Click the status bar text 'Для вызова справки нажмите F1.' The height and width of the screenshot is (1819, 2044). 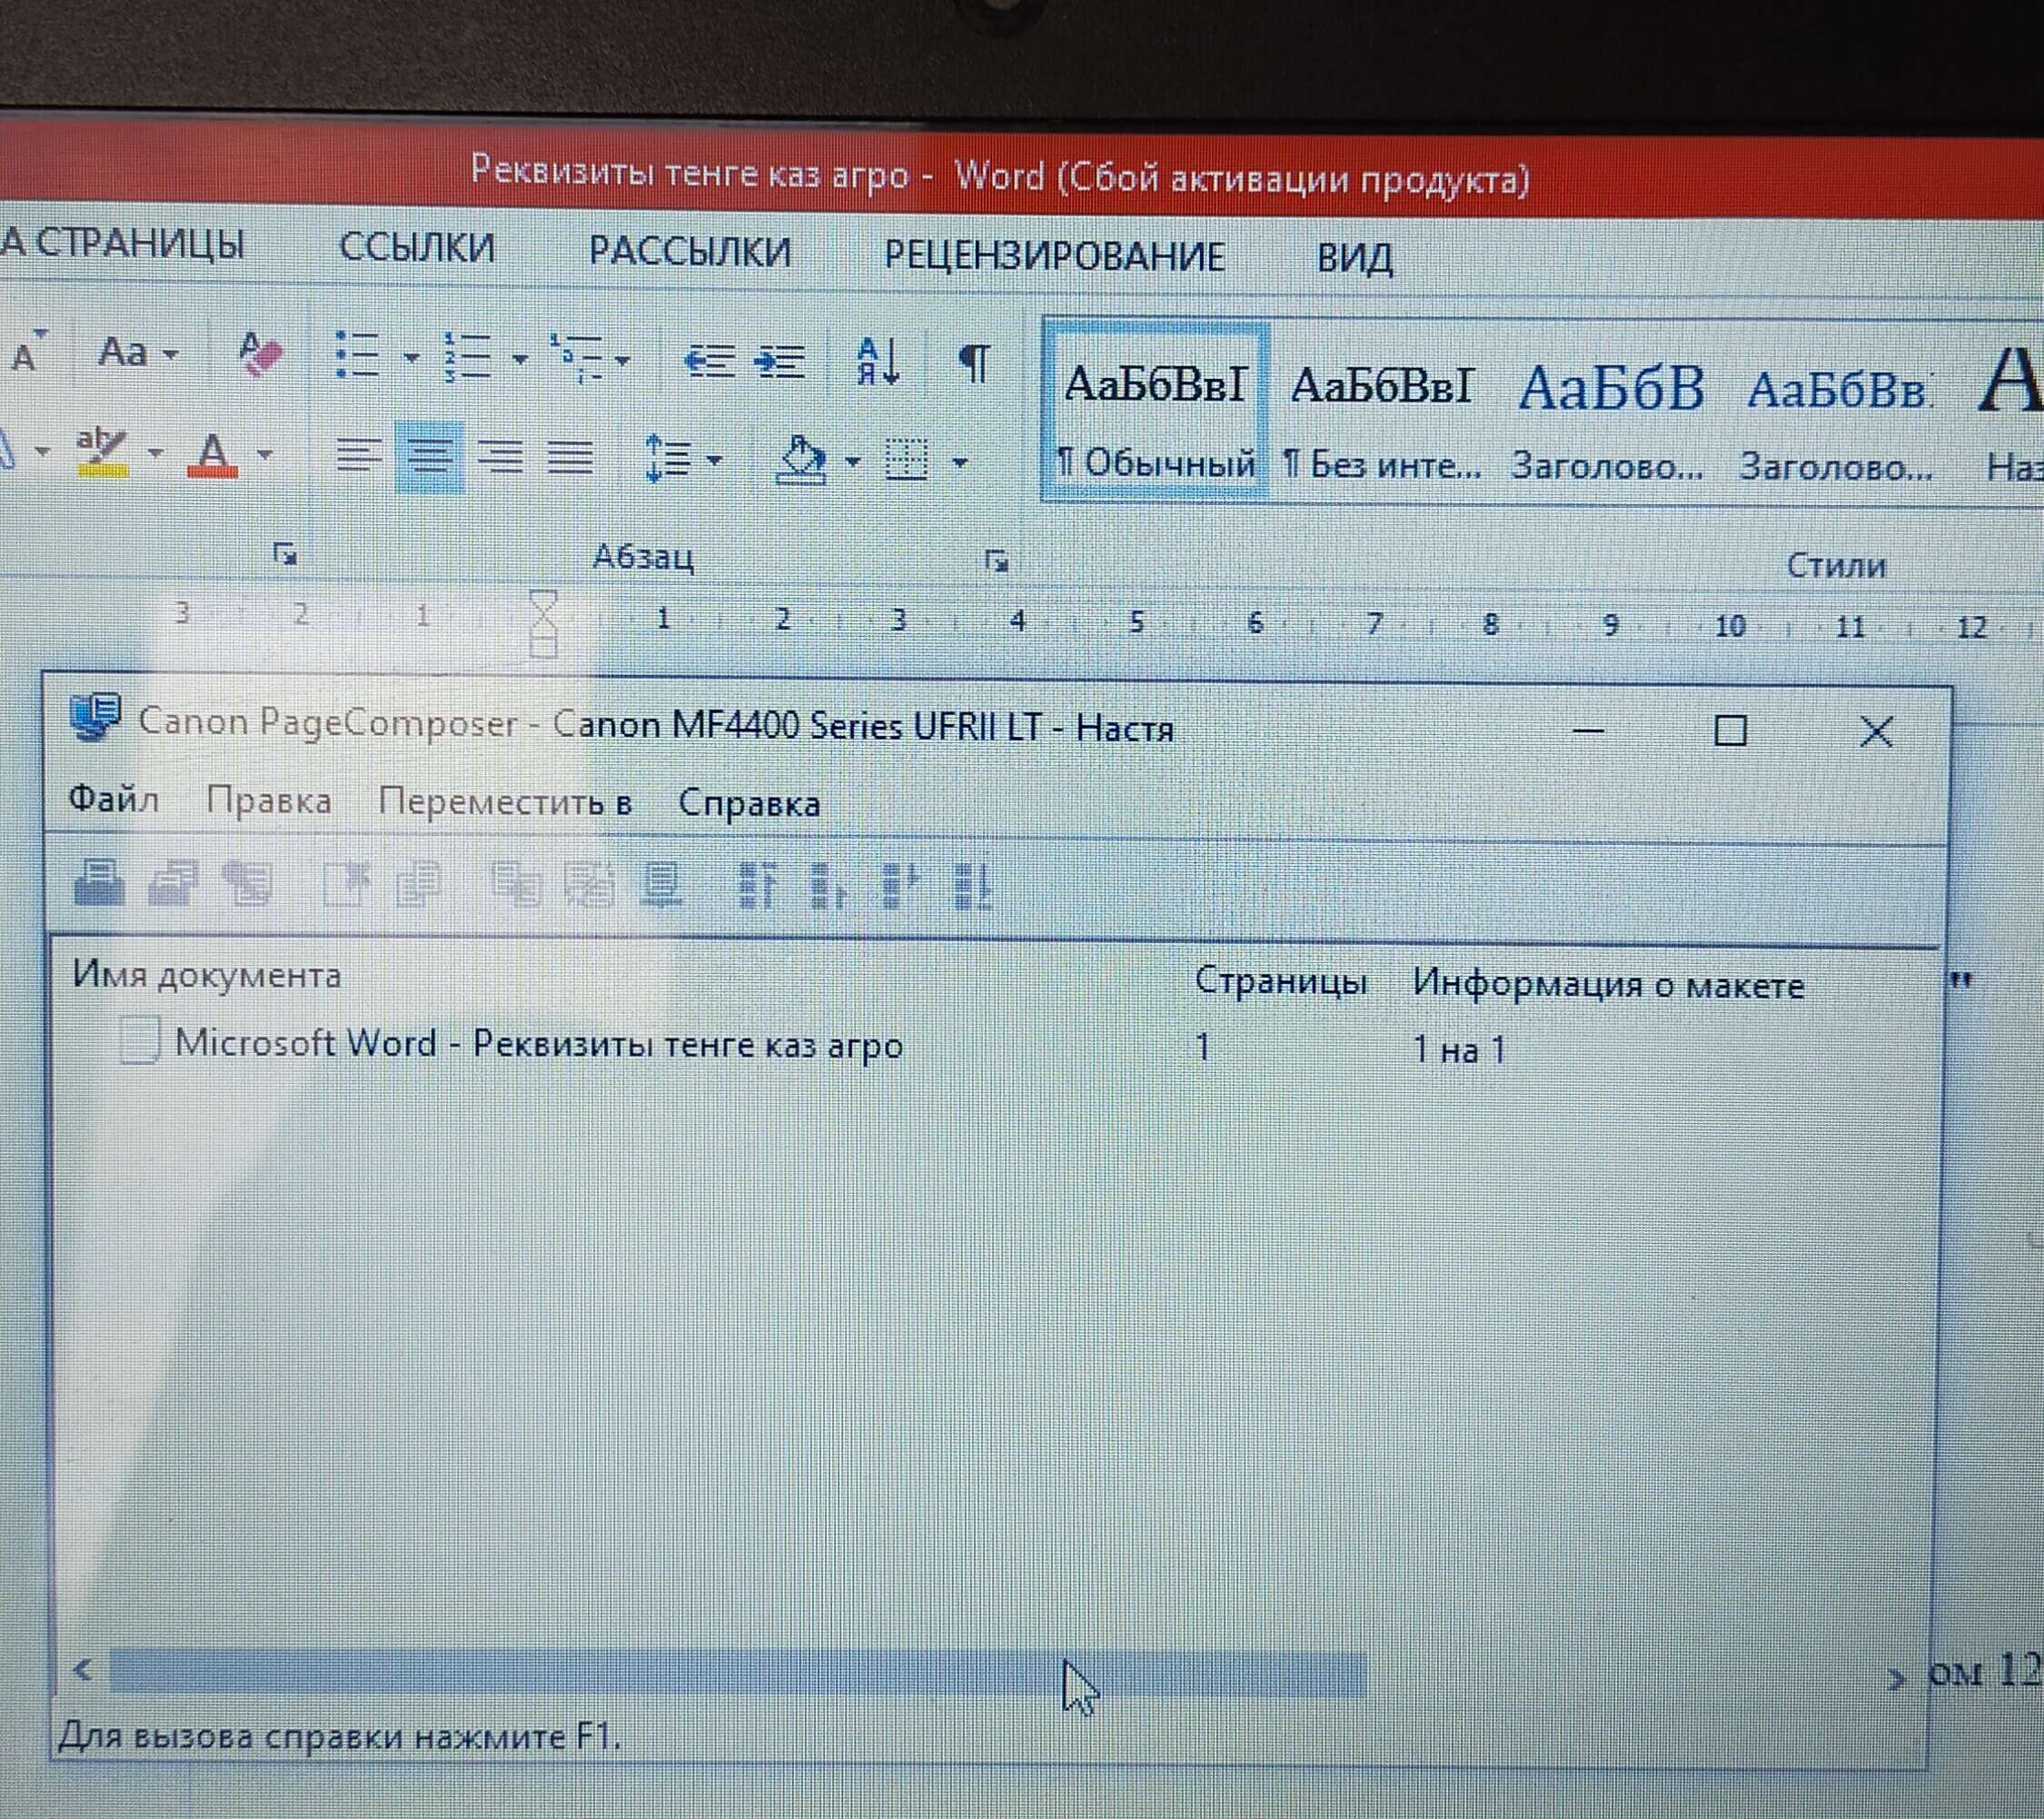[x=340, y=1738]
